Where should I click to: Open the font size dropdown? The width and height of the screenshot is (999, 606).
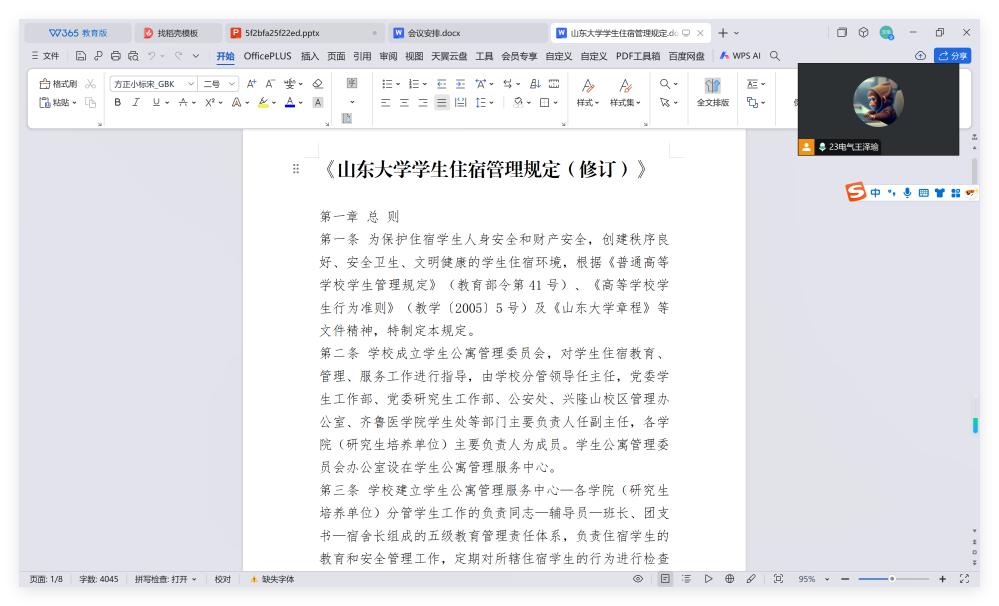(x=232, y=83)
